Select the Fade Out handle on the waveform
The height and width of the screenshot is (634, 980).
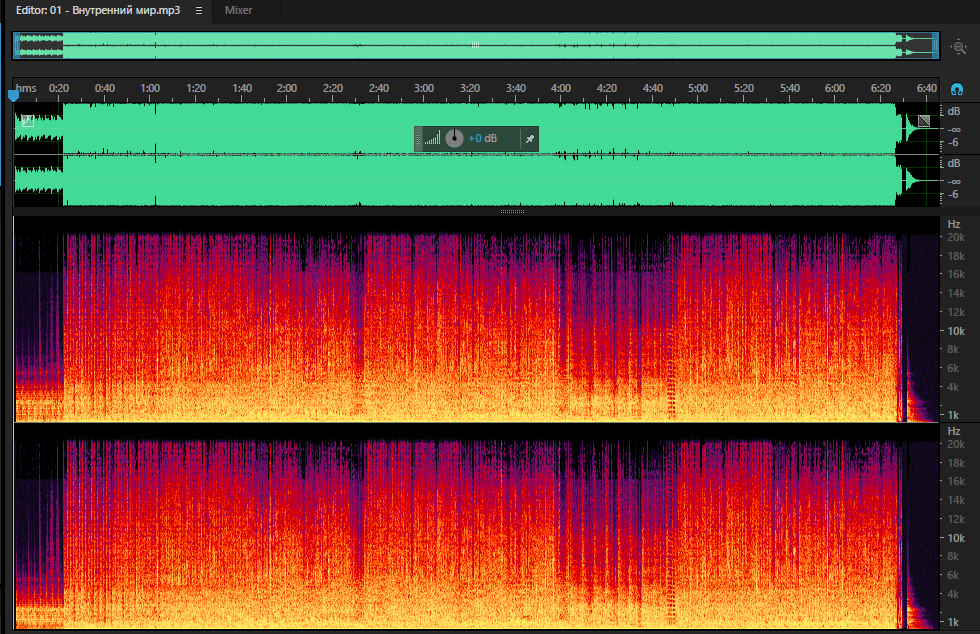(924, 121)
